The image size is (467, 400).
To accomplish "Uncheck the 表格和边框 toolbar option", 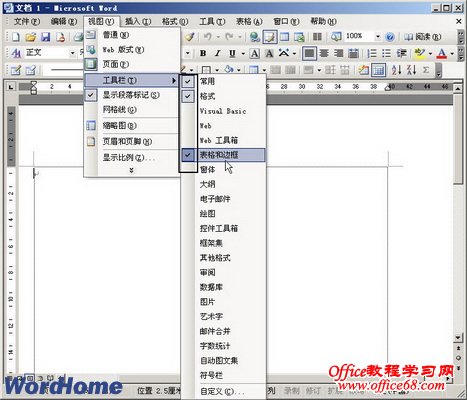I will (x=223, y=155).
